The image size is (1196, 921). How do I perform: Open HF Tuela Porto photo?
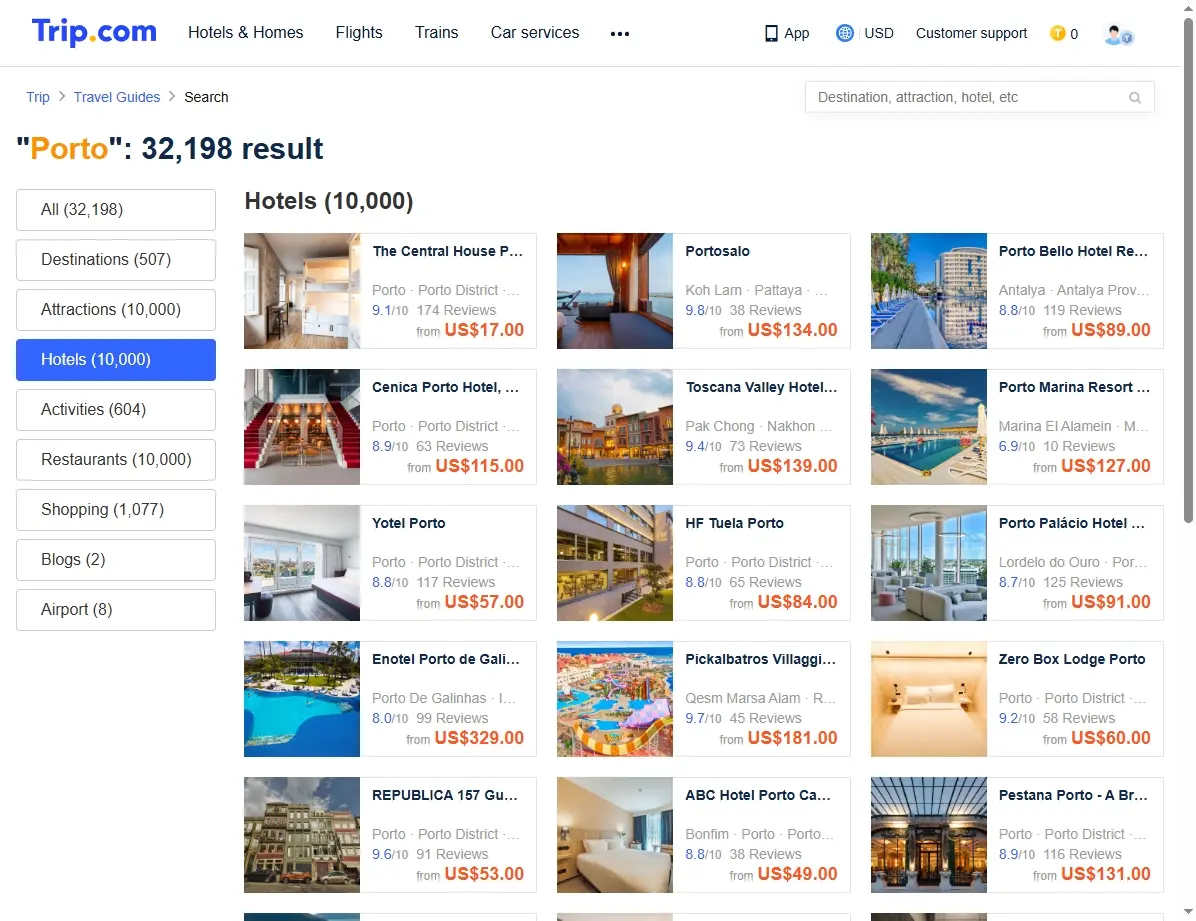[615, 562]
